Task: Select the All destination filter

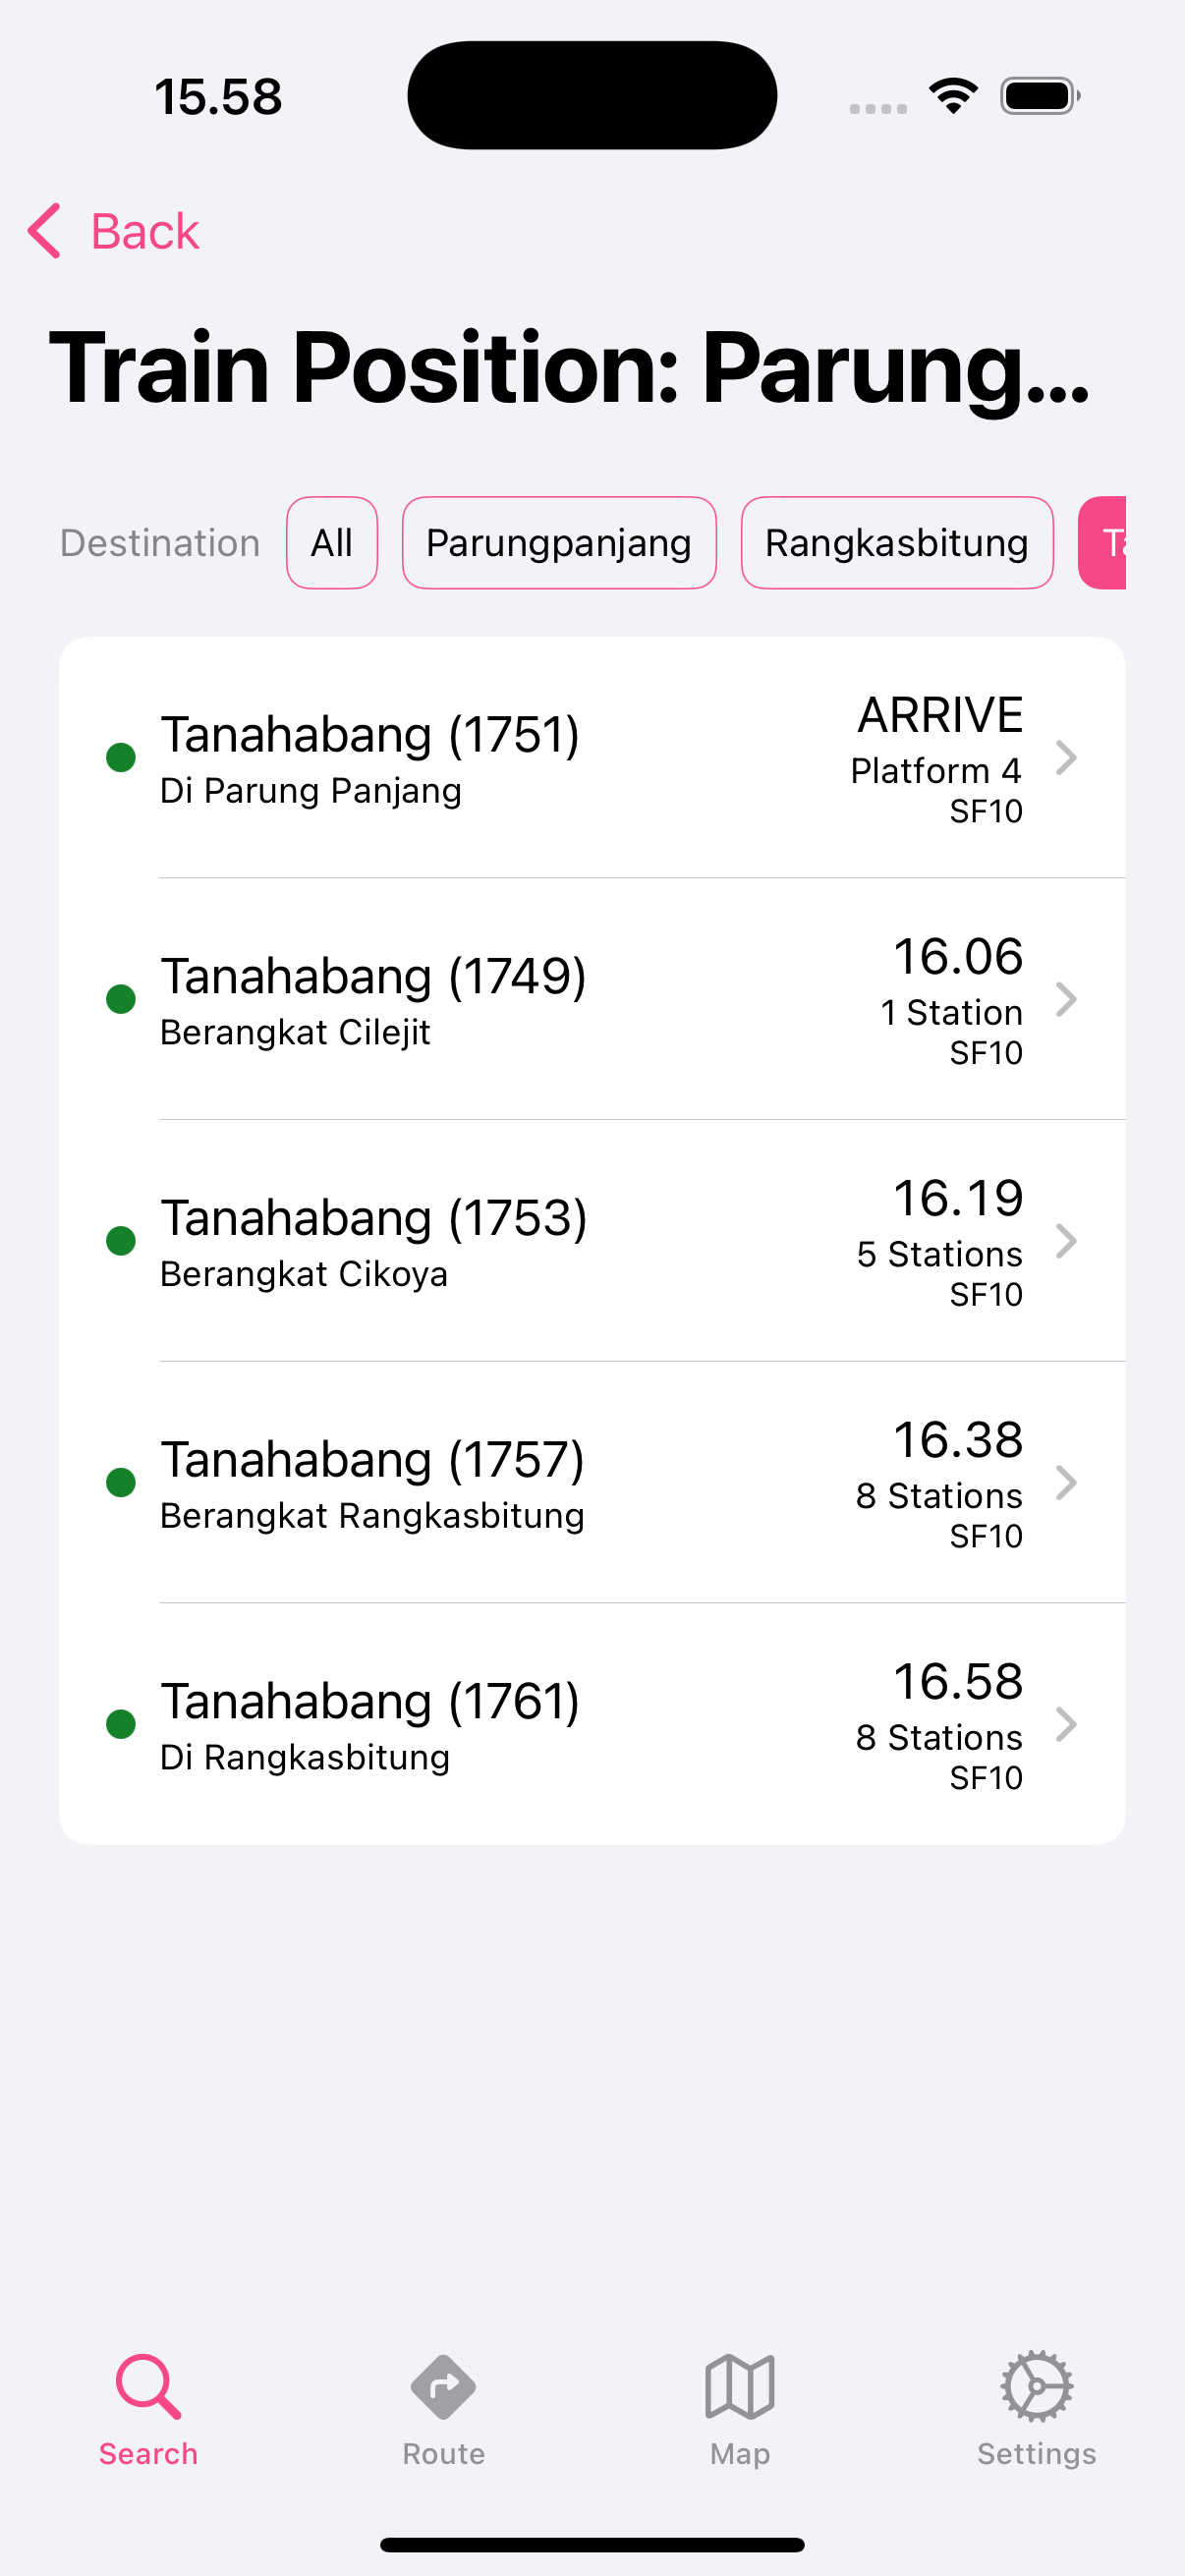Action: [332, 543]
